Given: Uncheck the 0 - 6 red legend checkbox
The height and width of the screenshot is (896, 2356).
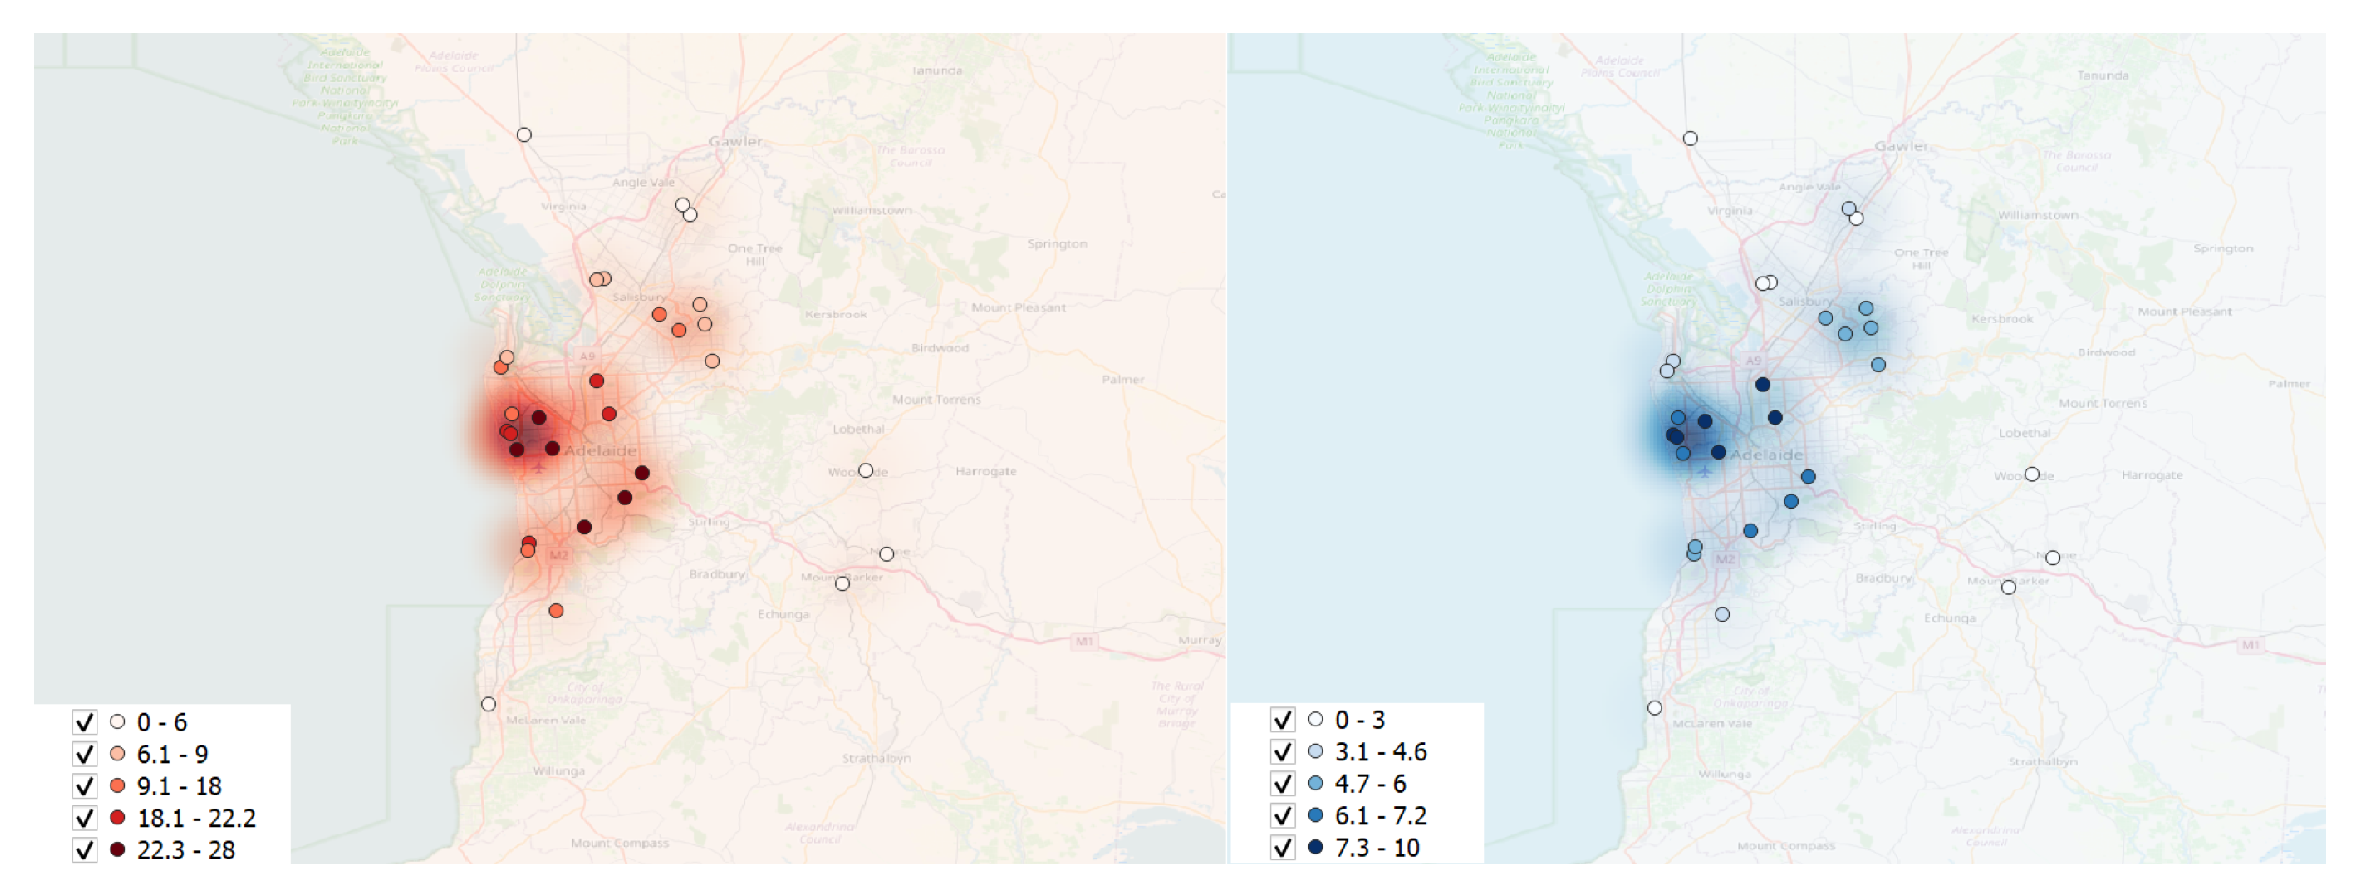Looking at the screenshot, I should tap(85, 722).
